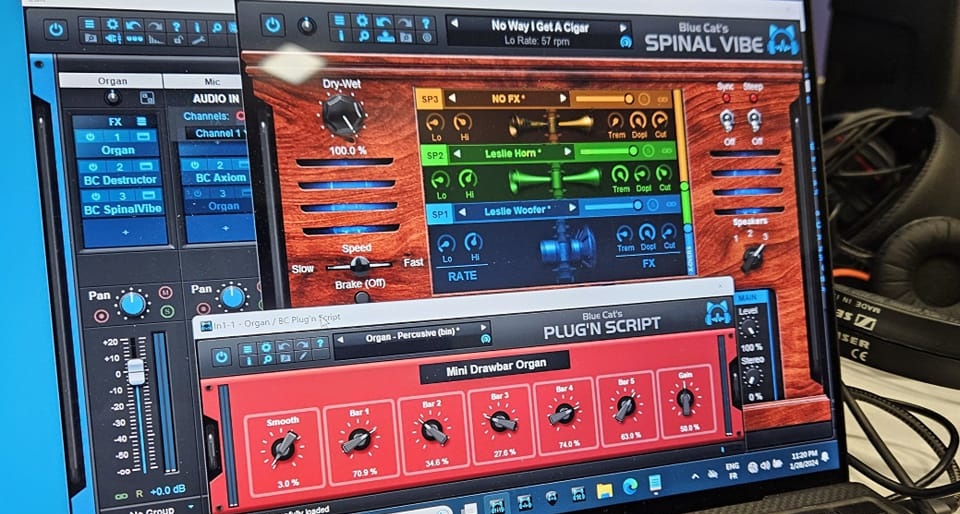Click previous arrow beside Leslie Woofer
Image resolution: width=960 pixels, height=514 pixels.
pyautogui.click(x=463, y=212)
